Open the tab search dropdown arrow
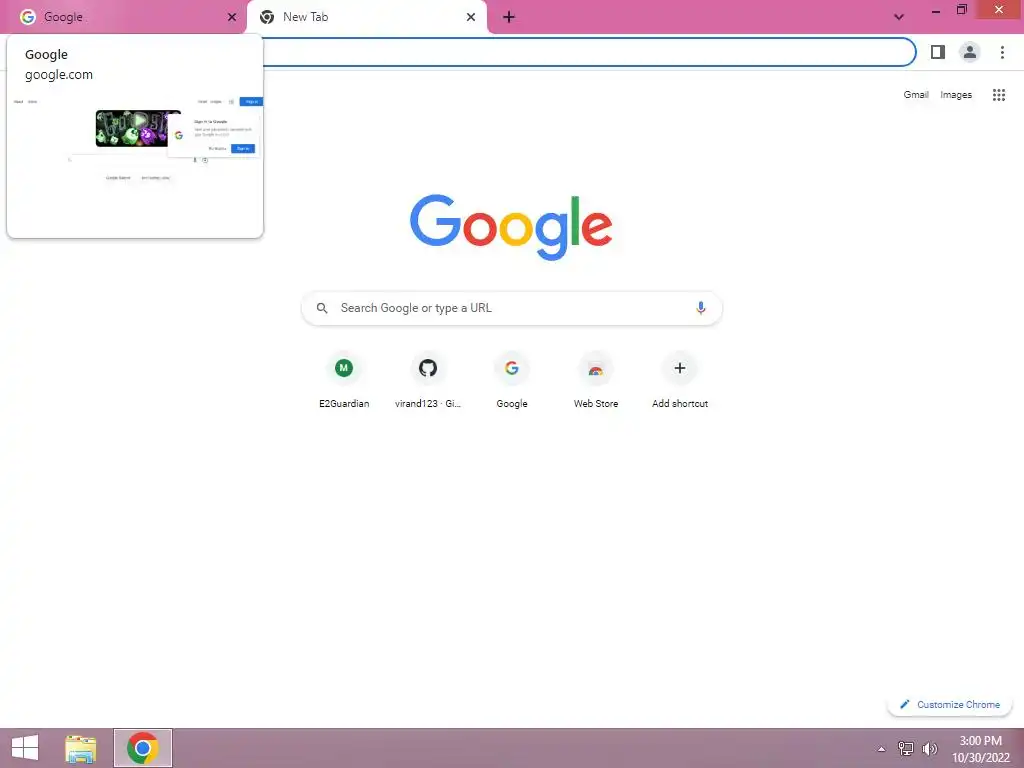 tap(899, 17)
